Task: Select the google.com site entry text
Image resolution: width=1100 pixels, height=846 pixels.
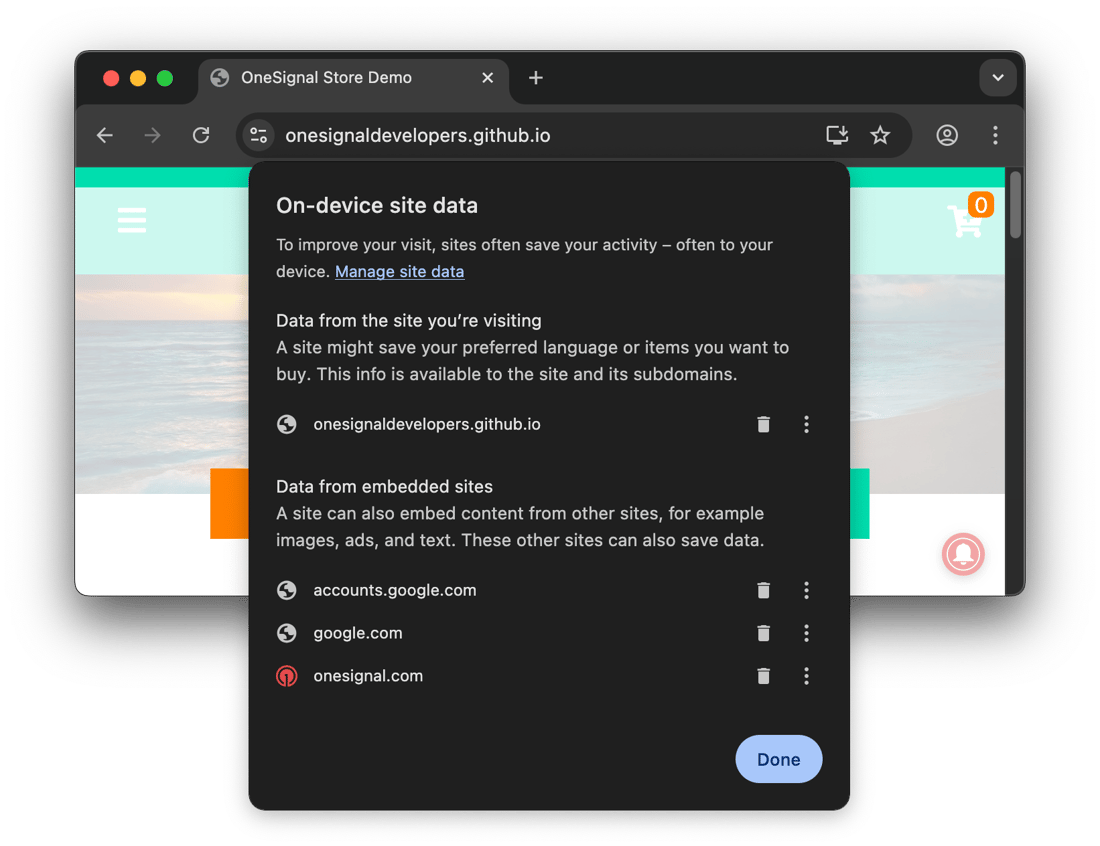Action: (x=358, y=633)
